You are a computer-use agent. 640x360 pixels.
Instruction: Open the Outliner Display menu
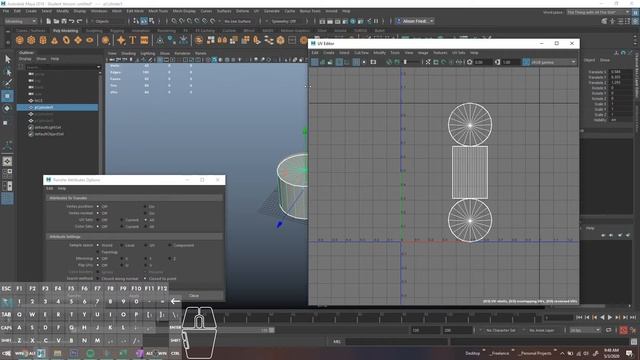coord(25,59)
